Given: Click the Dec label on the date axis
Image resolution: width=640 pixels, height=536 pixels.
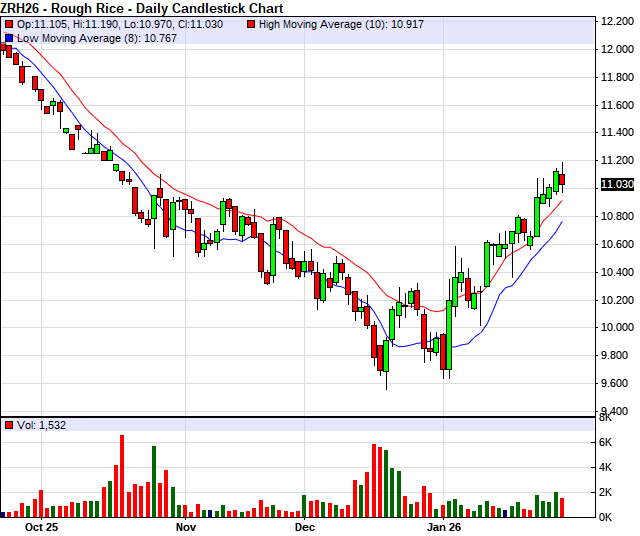Looking at the screenshot, I should point(305,525).
